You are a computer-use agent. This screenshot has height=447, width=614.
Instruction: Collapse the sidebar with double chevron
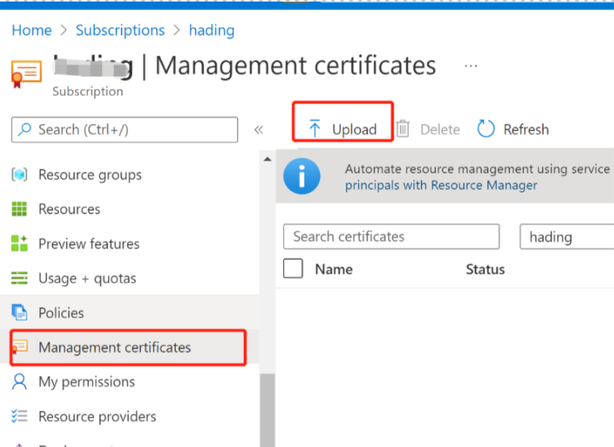pyautogui.click(x=258, y=130)
